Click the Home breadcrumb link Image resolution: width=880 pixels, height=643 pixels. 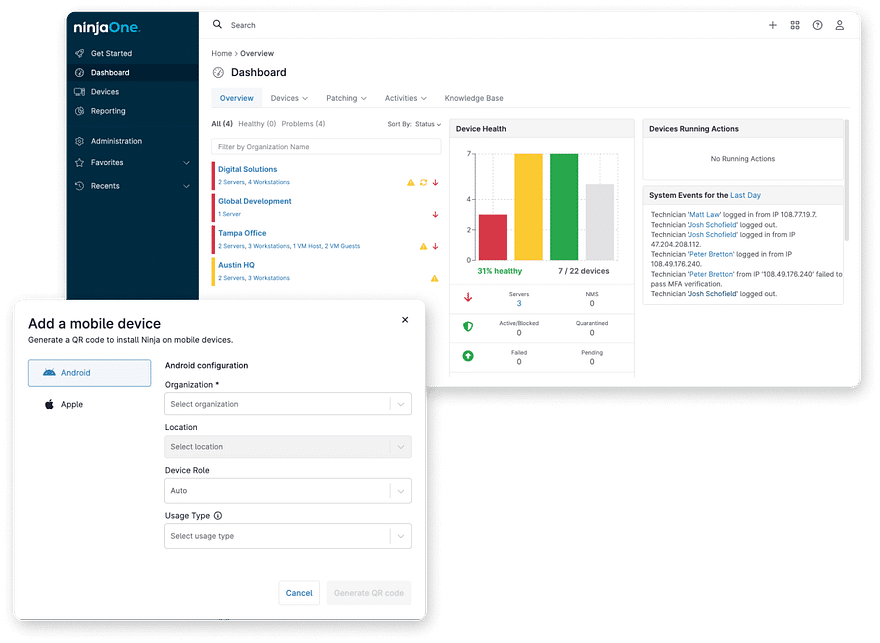[x=222, y=53]
